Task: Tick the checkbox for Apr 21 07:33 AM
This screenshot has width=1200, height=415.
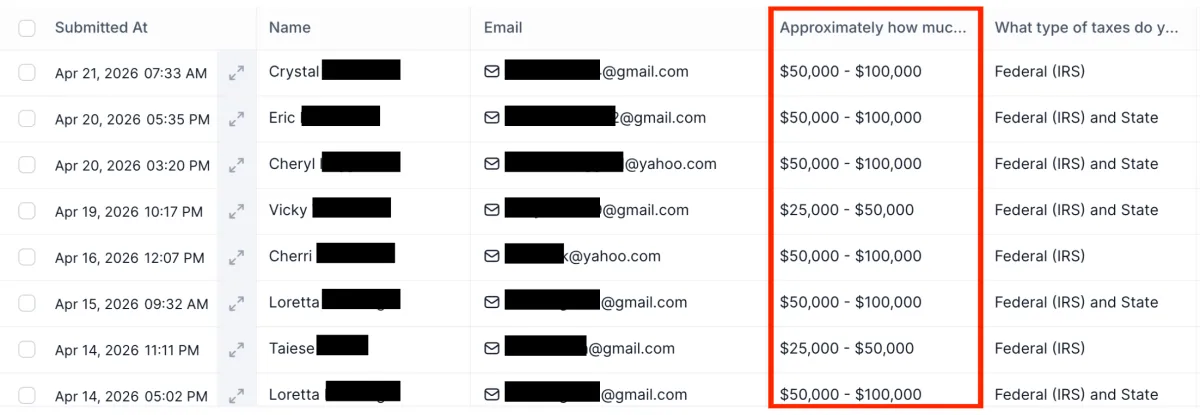Action: point(27,72)
